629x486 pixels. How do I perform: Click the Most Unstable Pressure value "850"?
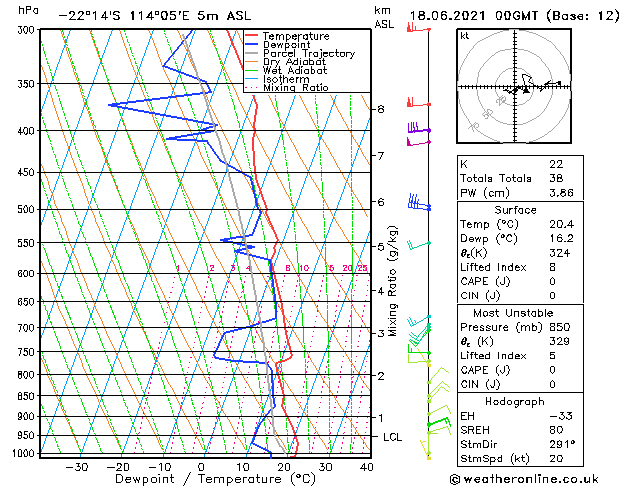(x=560, y=327)
